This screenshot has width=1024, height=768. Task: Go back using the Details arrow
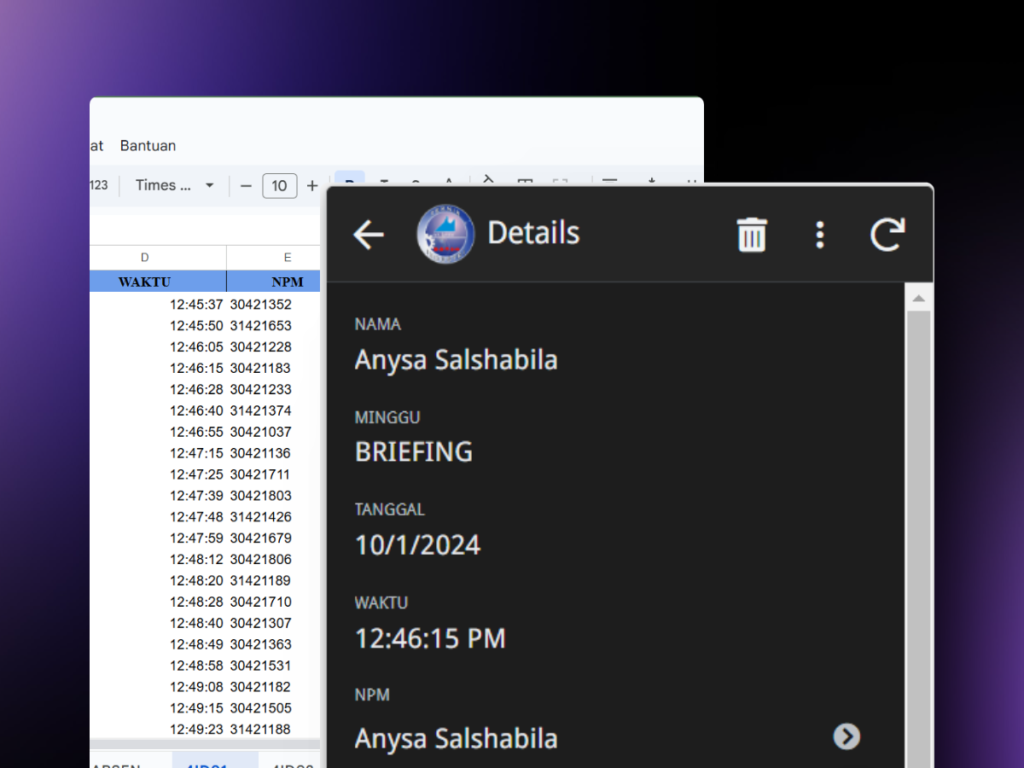tap(369, 235)
